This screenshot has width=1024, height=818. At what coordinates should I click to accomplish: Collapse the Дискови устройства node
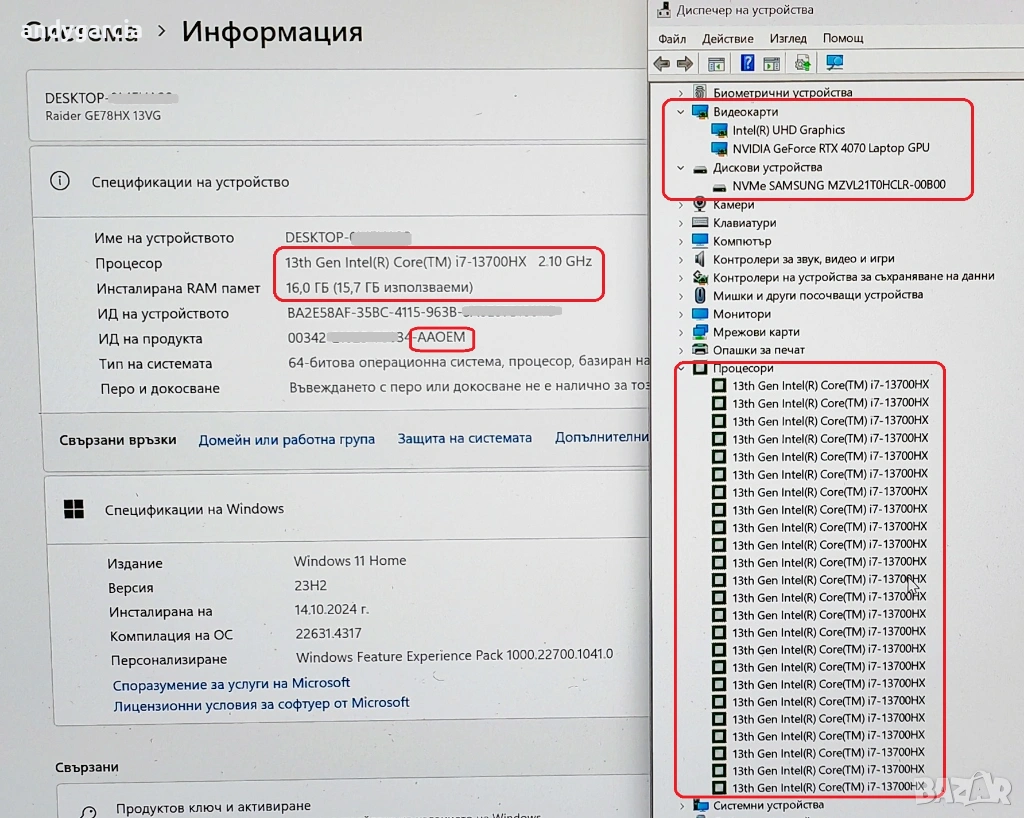pos(681,168)
